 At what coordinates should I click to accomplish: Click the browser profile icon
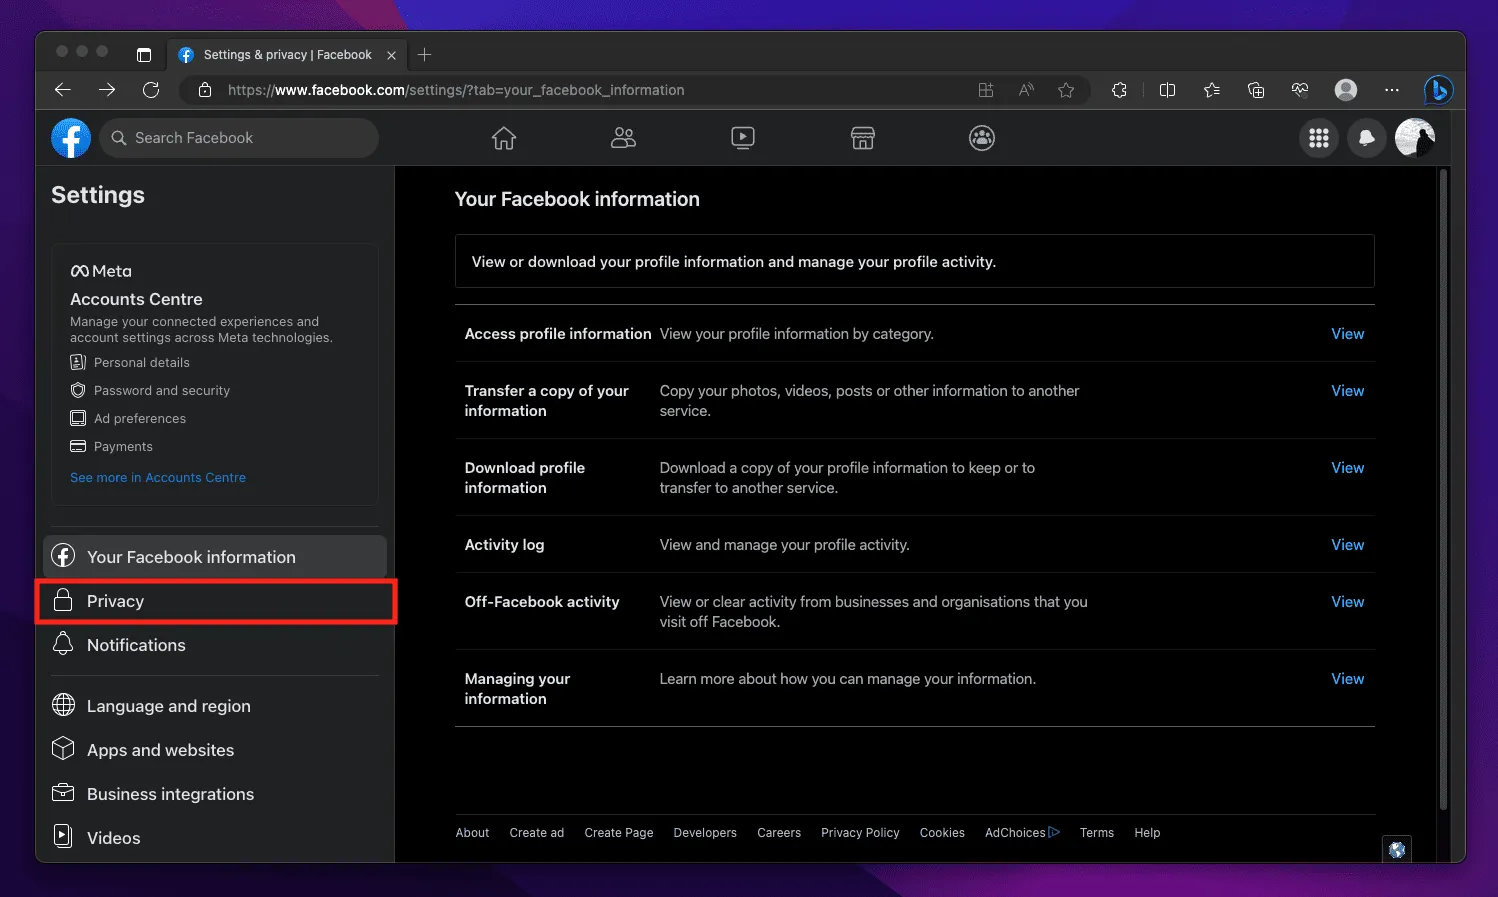point(1346,90)
